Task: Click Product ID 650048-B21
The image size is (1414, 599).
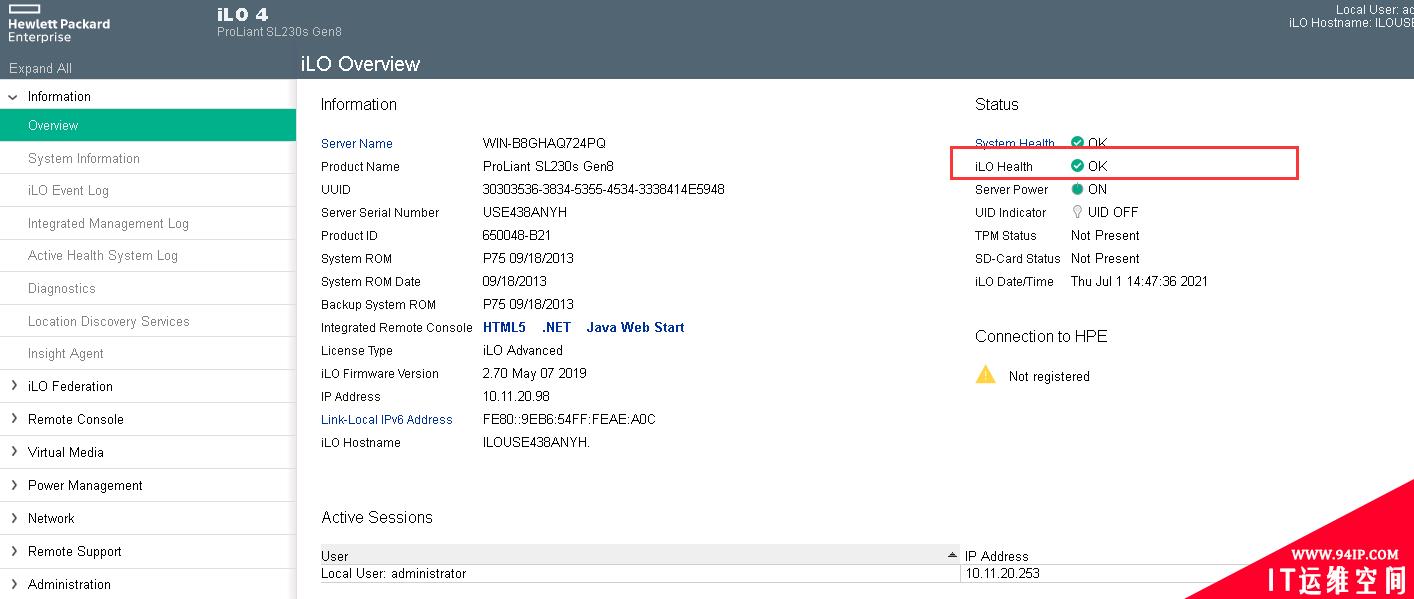Action: 516,235
